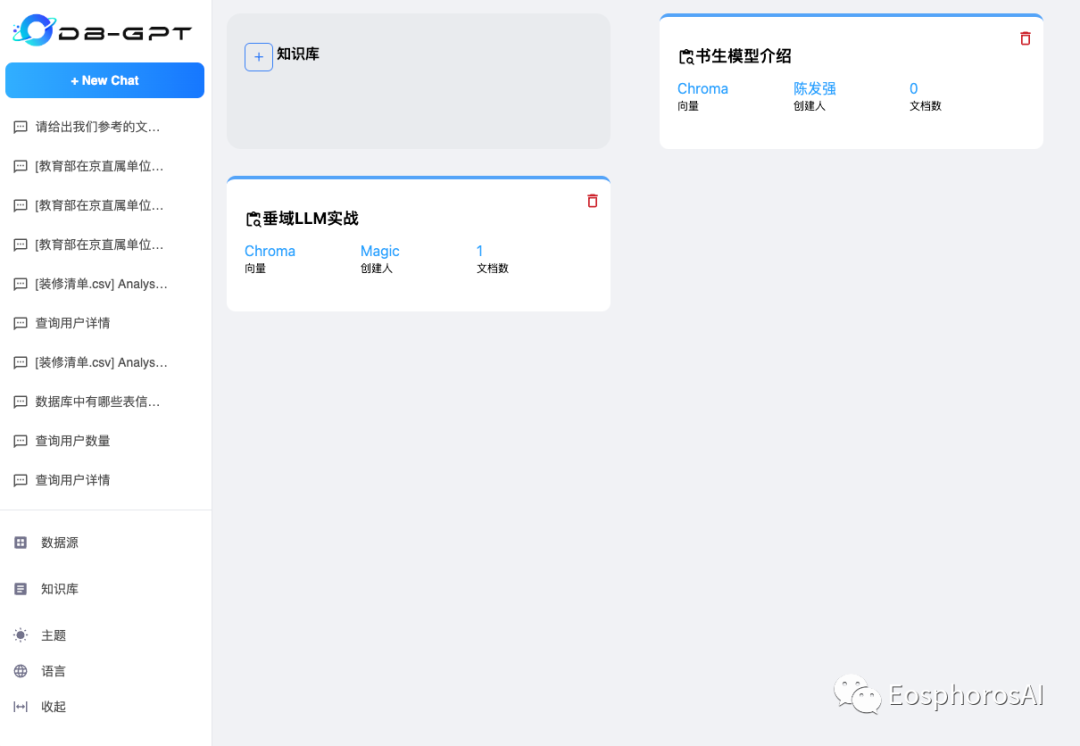The width and height of the screenshot is (1080, 746).
Task: Click document count 1 on 垂域LLM实战 card
Action: click(x=479, y=251)
